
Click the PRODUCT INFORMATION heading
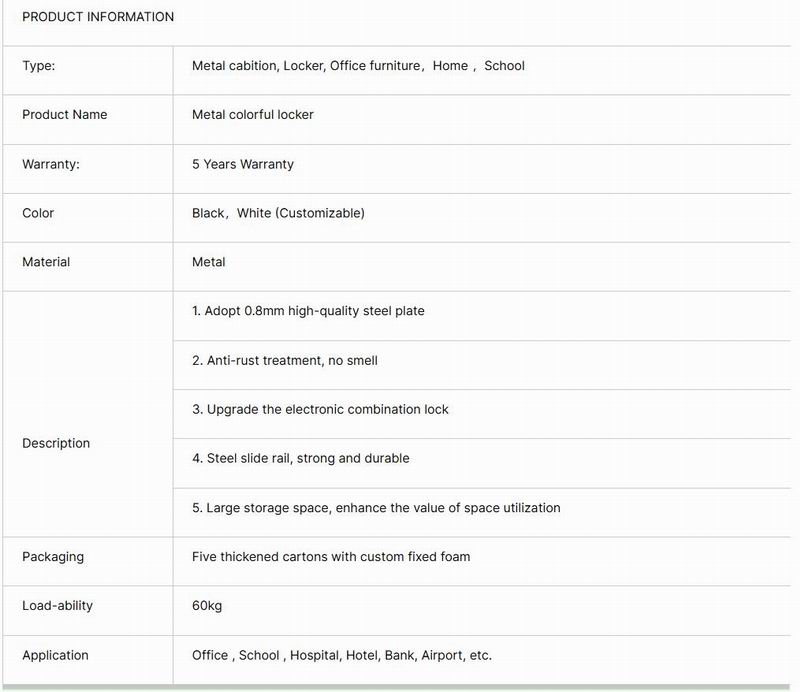point(98,17)
